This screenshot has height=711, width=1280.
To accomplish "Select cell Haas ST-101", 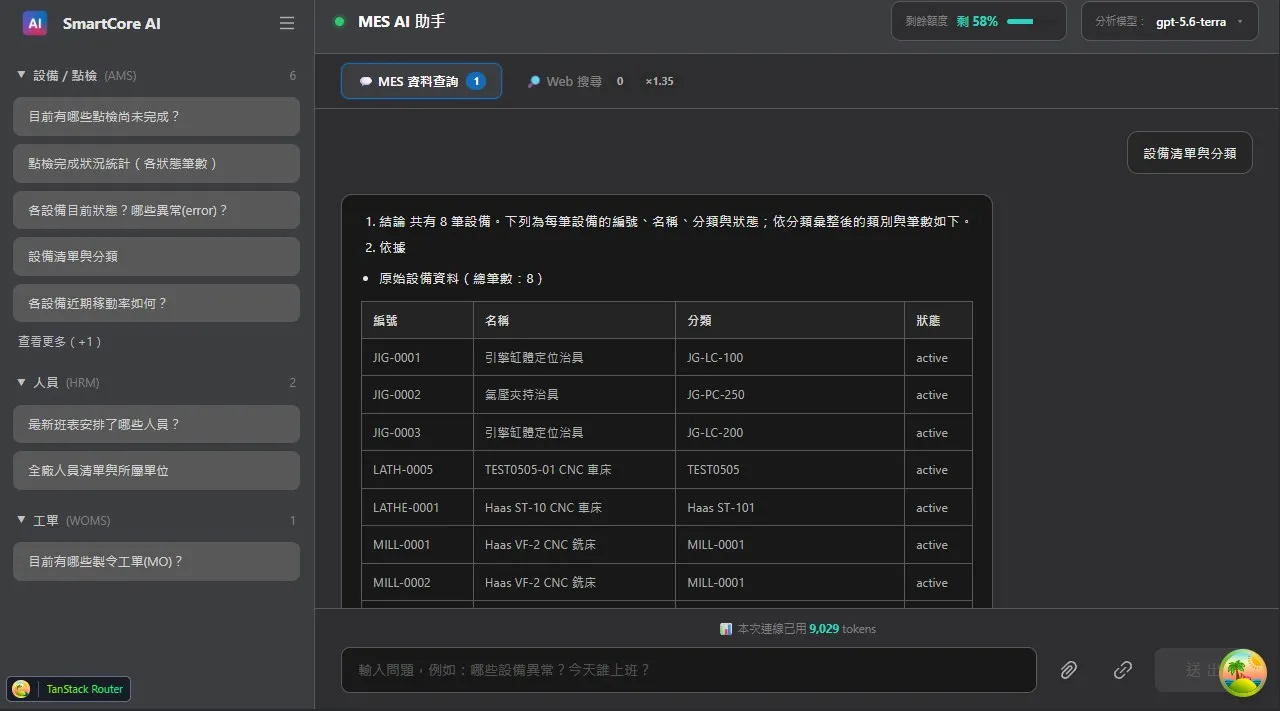I will pos(790,508).
